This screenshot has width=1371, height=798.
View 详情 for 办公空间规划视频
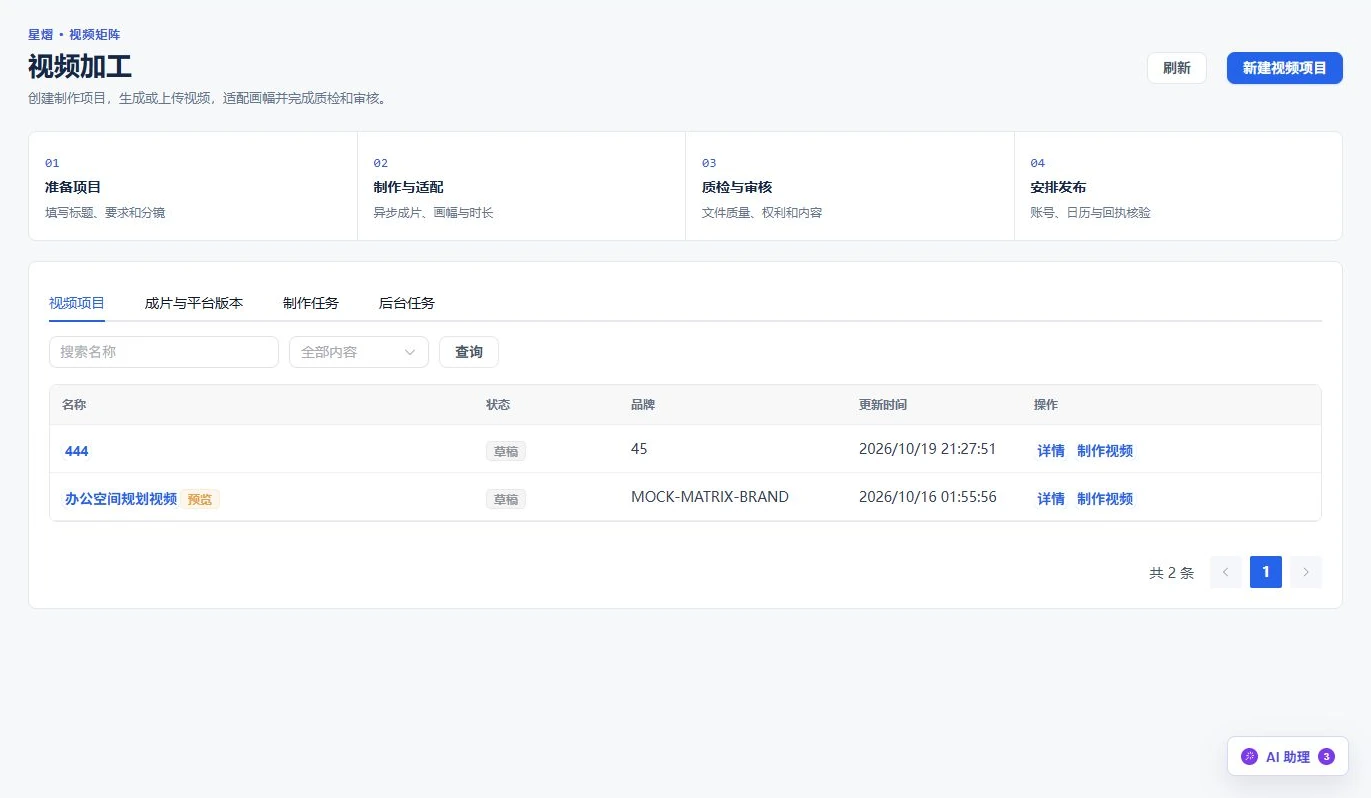[1051, 499]
